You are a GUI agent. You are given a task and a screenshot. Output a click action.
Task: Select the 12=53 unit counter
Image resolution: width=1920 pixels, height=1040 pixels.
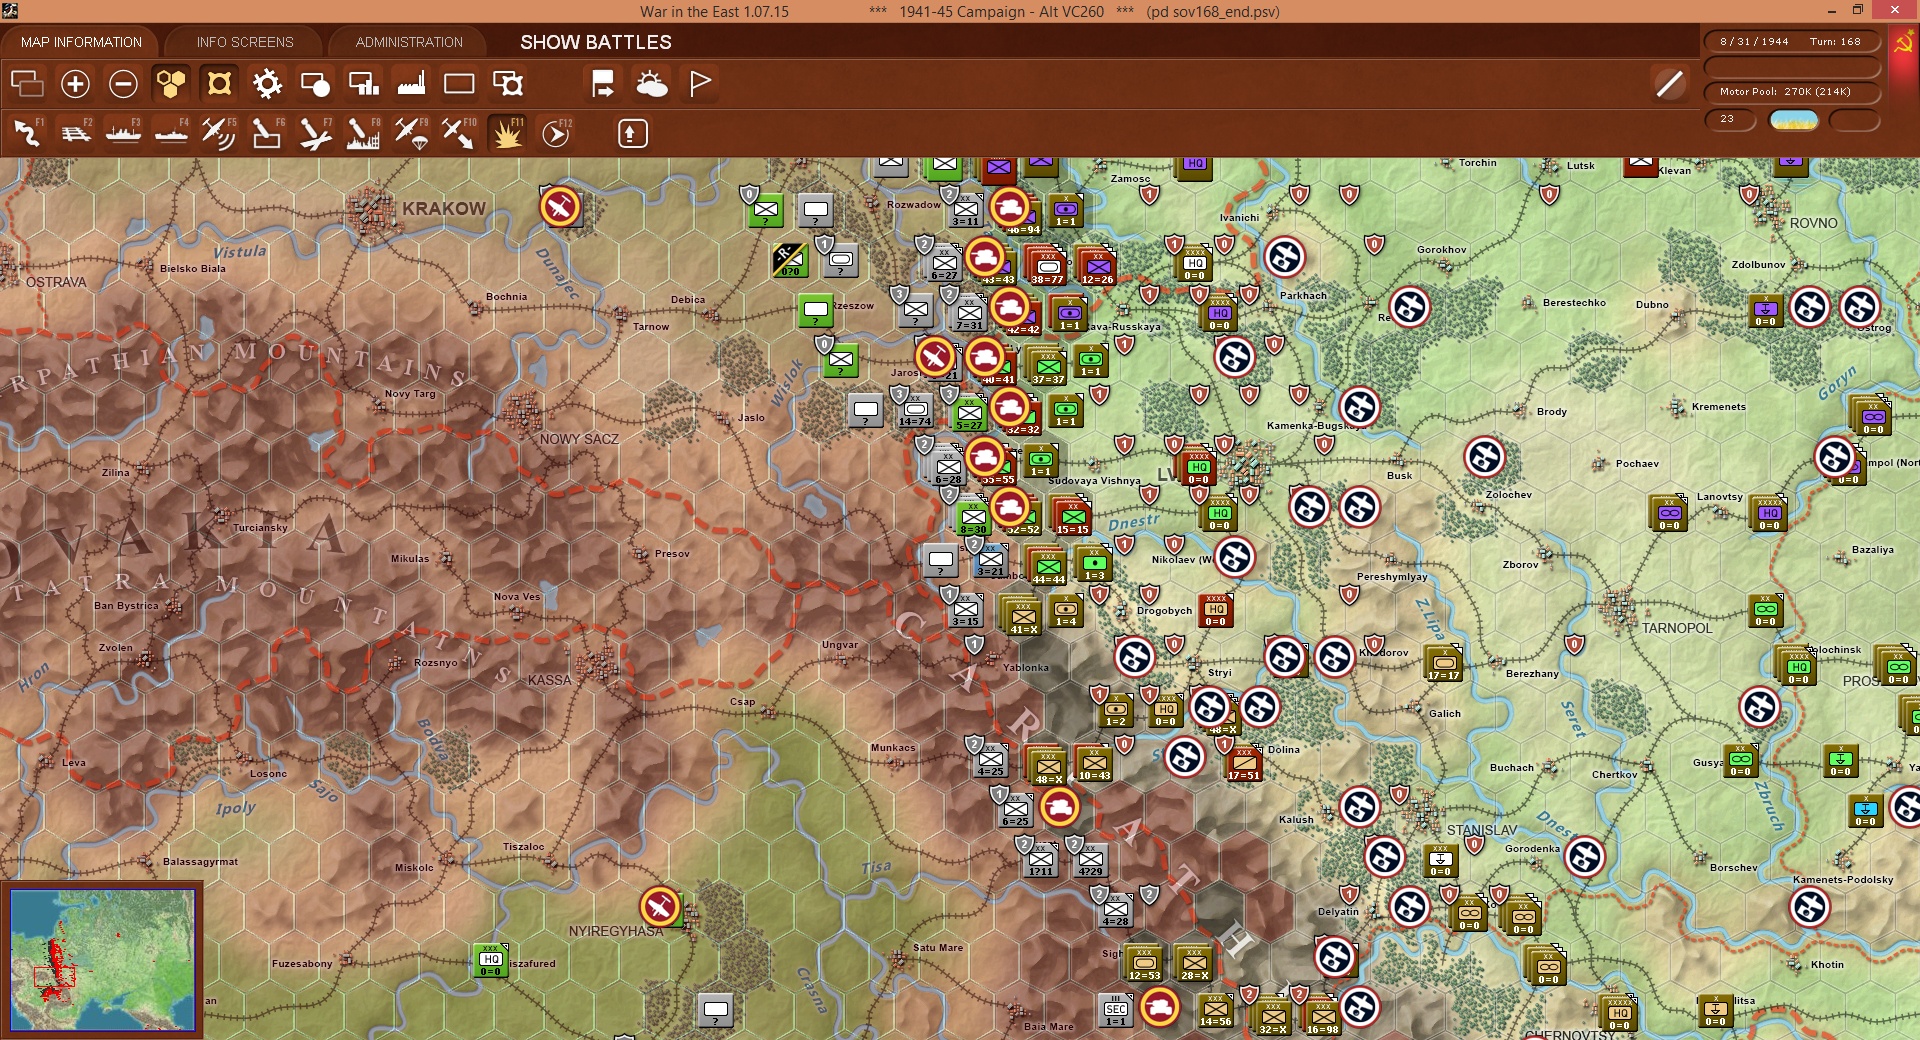(1144, 964)
